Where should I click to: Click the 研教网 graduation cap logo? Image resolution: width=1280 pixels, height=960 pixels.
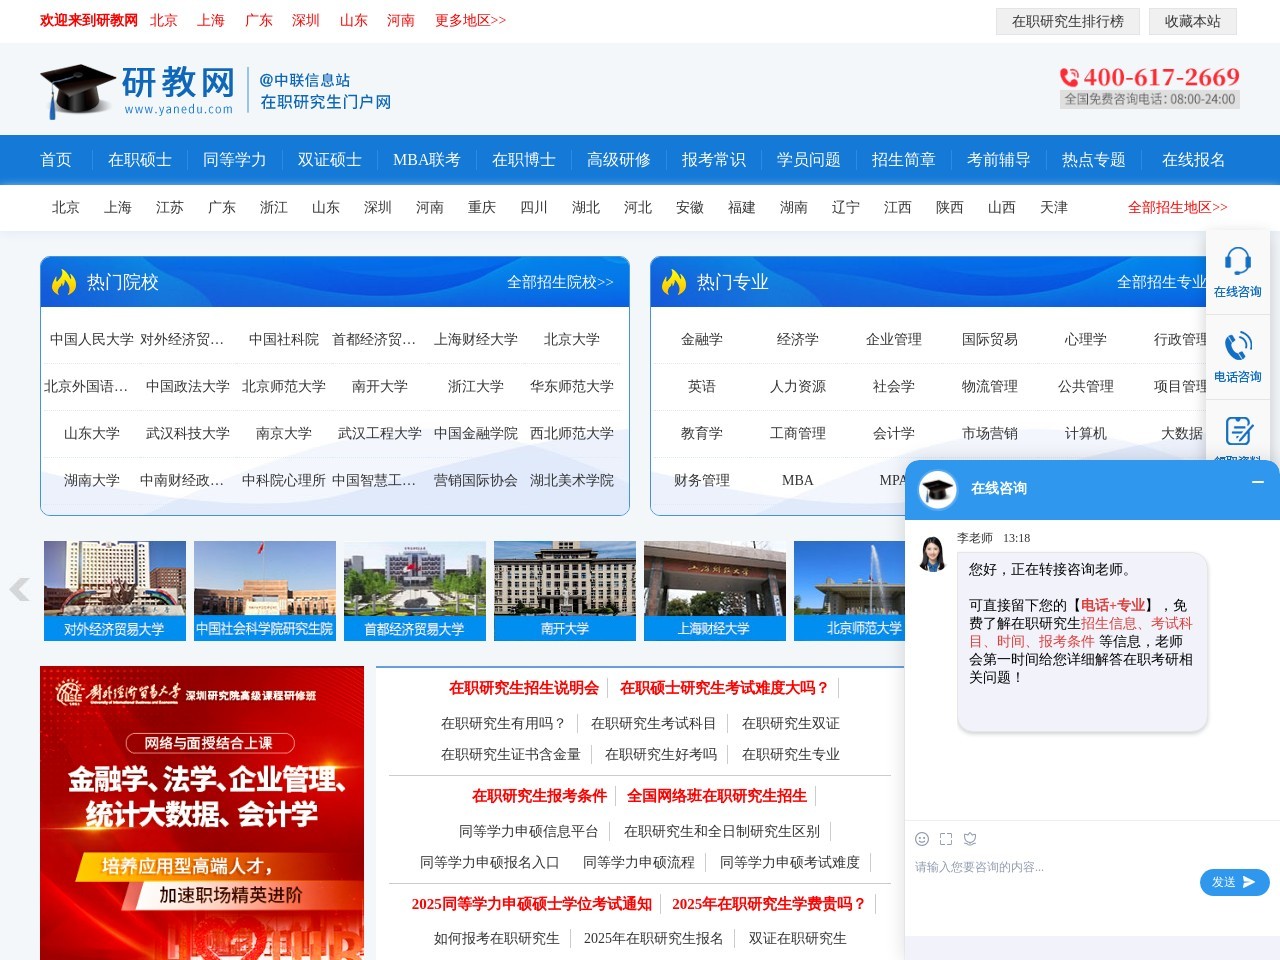click(x=79, y=91)
